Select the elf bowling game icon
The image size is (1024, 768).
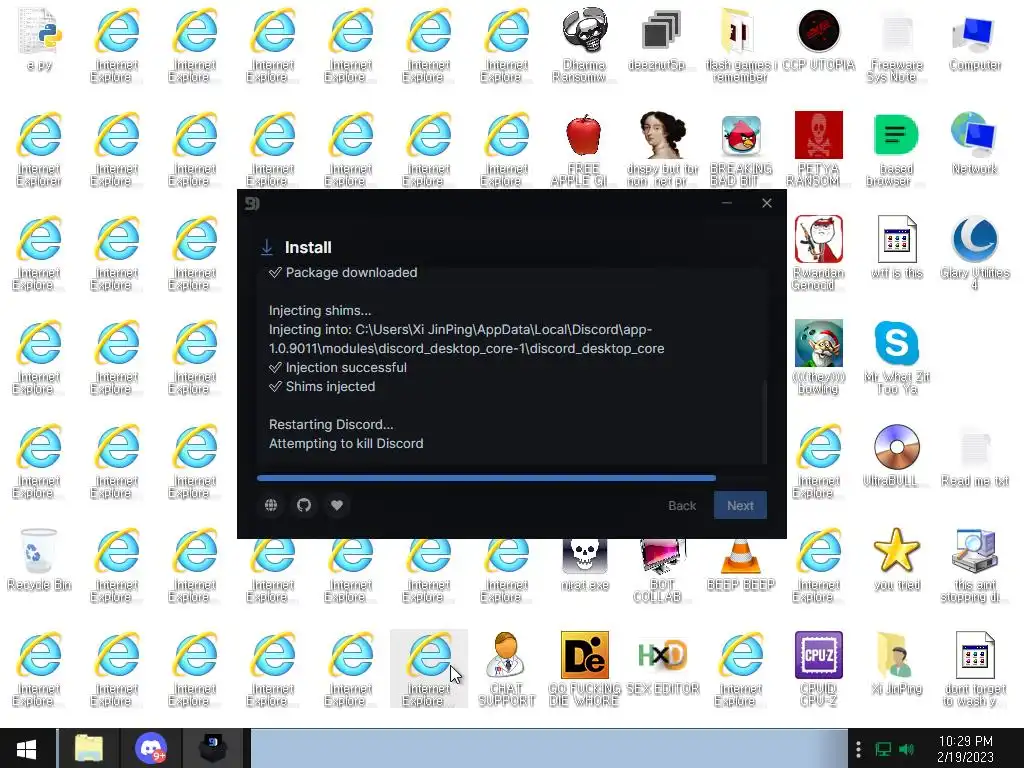pos(818,357)
